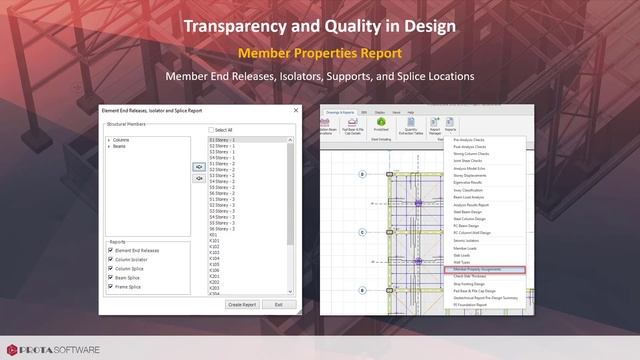The height and width of the screenshot is (360, 640).
Task: Open the Reports dropdown in ribbon
Action: click(x=450, y=126)
